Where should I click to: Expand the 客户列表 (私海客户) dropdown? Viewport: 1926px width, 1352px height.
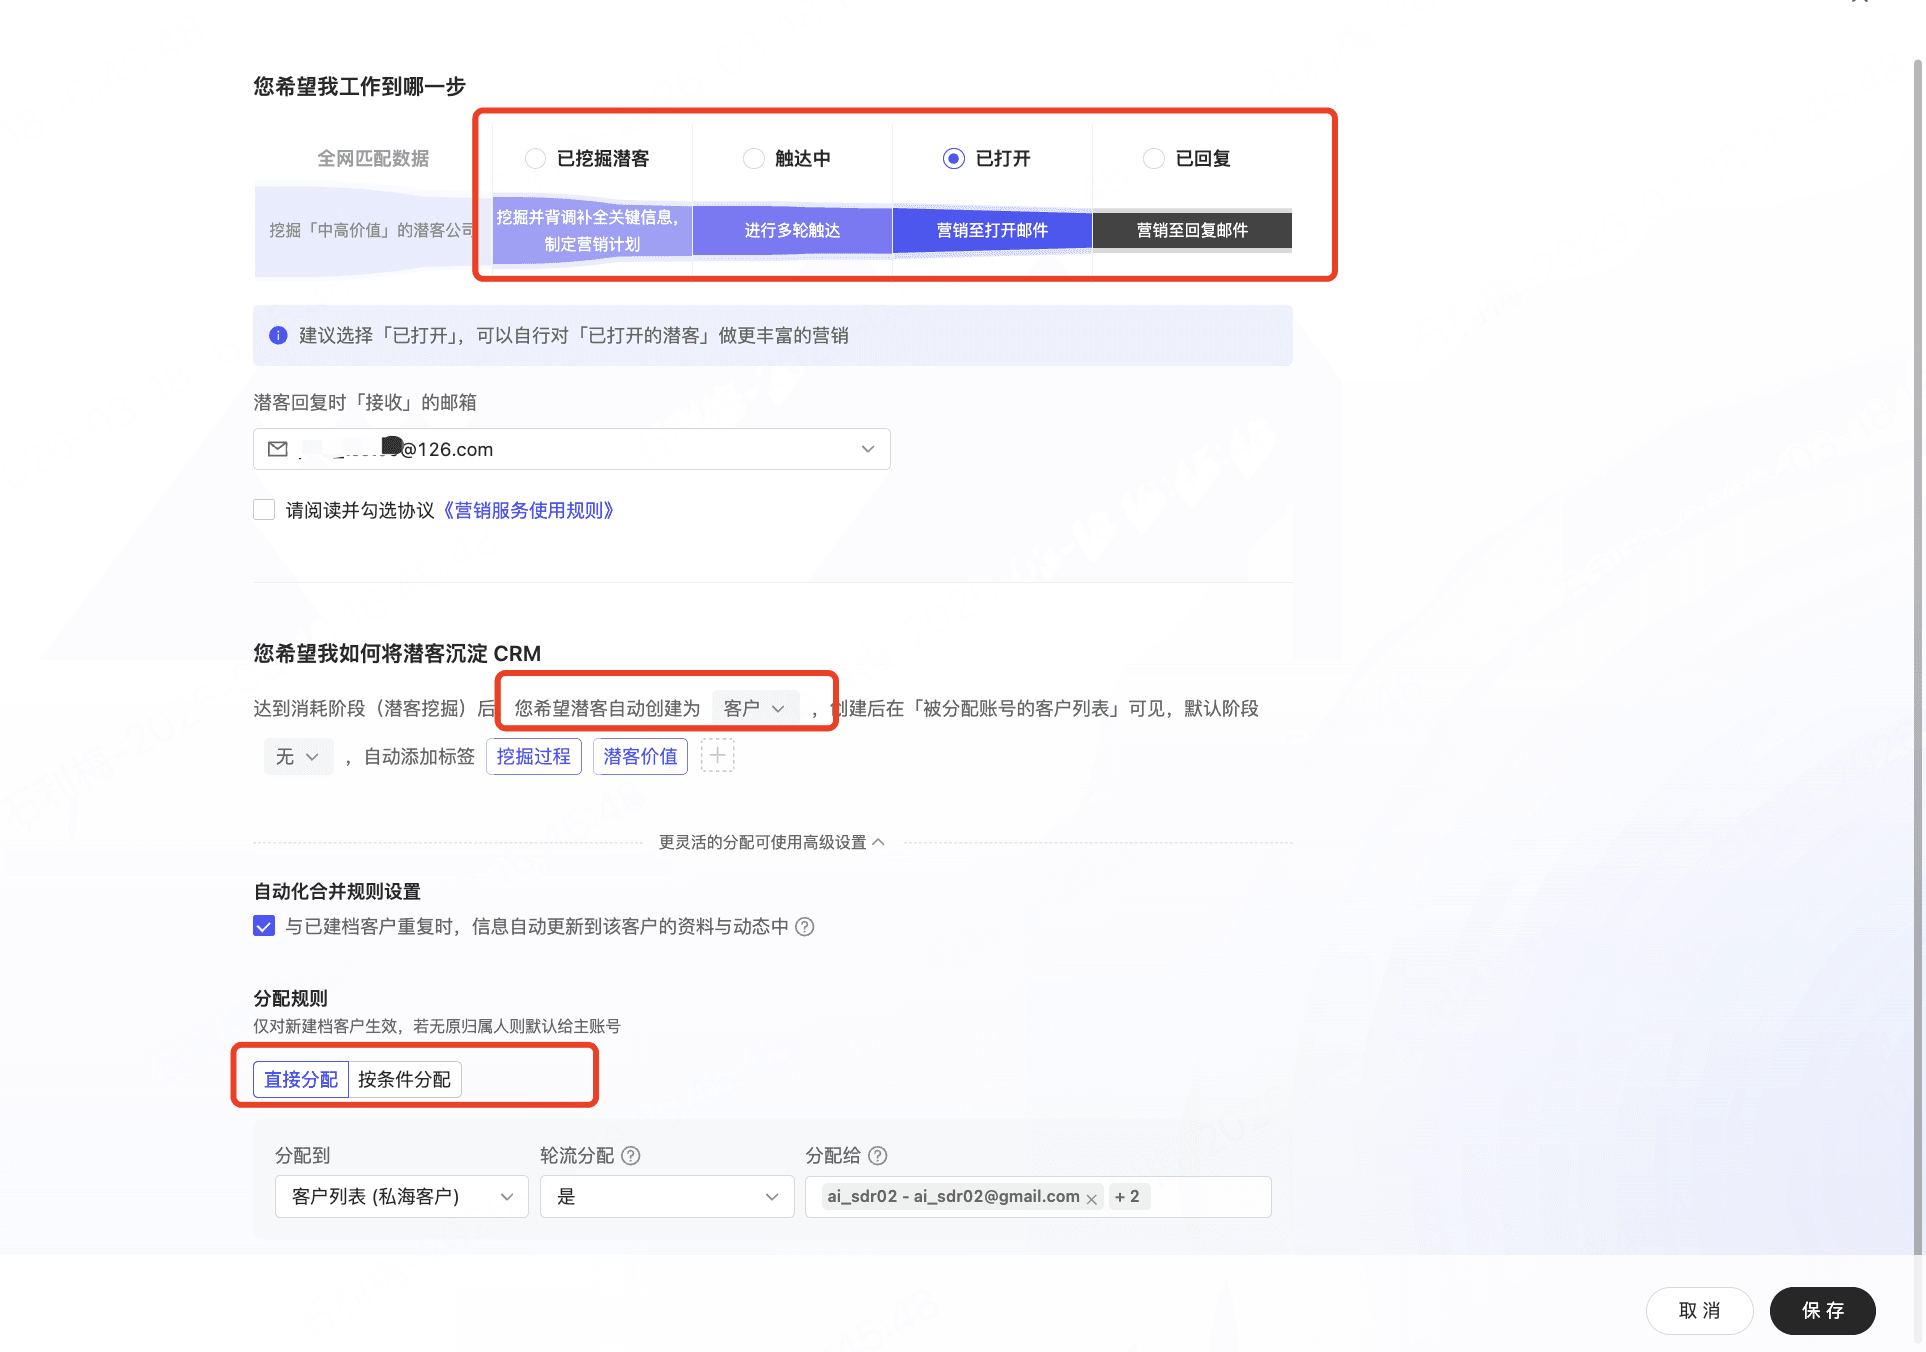tap(401, 1197)
